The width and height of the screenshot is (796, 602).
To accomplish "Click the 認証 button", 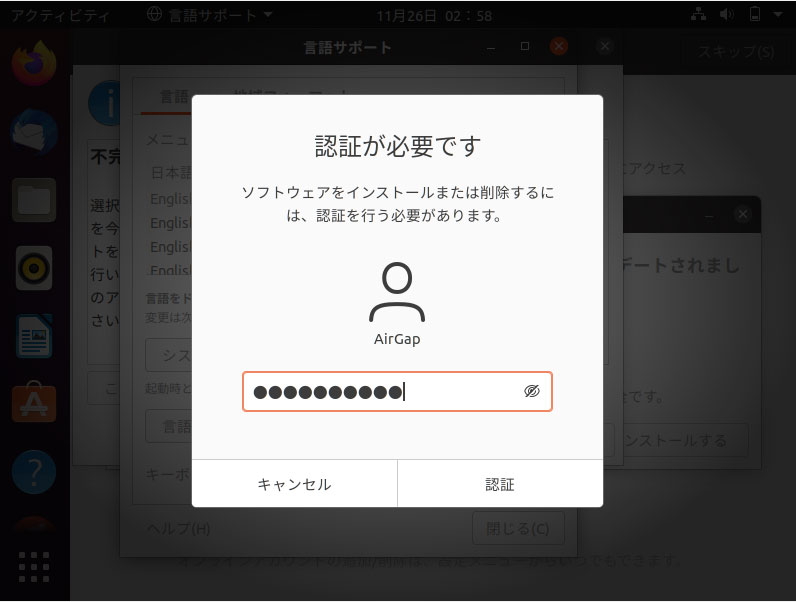I will pyautogui.click(x=500, y=484).
